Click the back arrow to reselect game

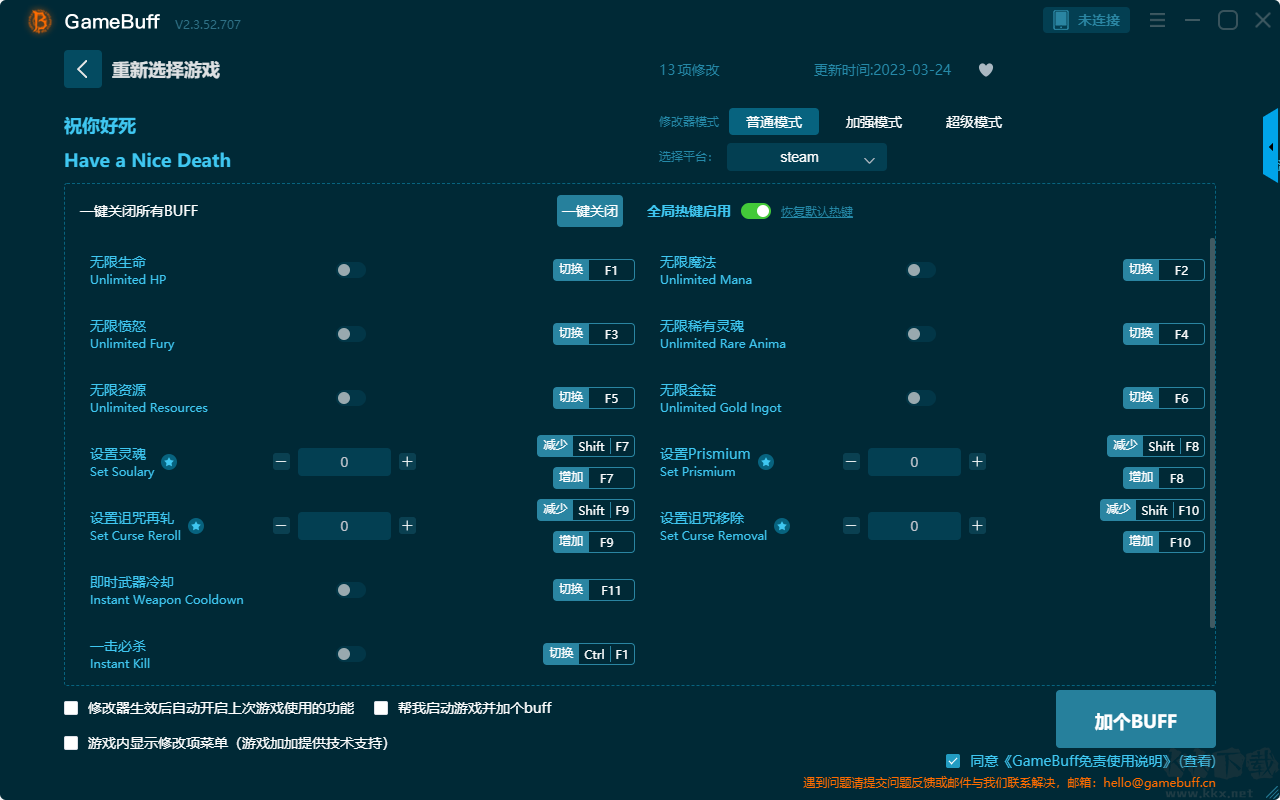[x=83, y=69]
